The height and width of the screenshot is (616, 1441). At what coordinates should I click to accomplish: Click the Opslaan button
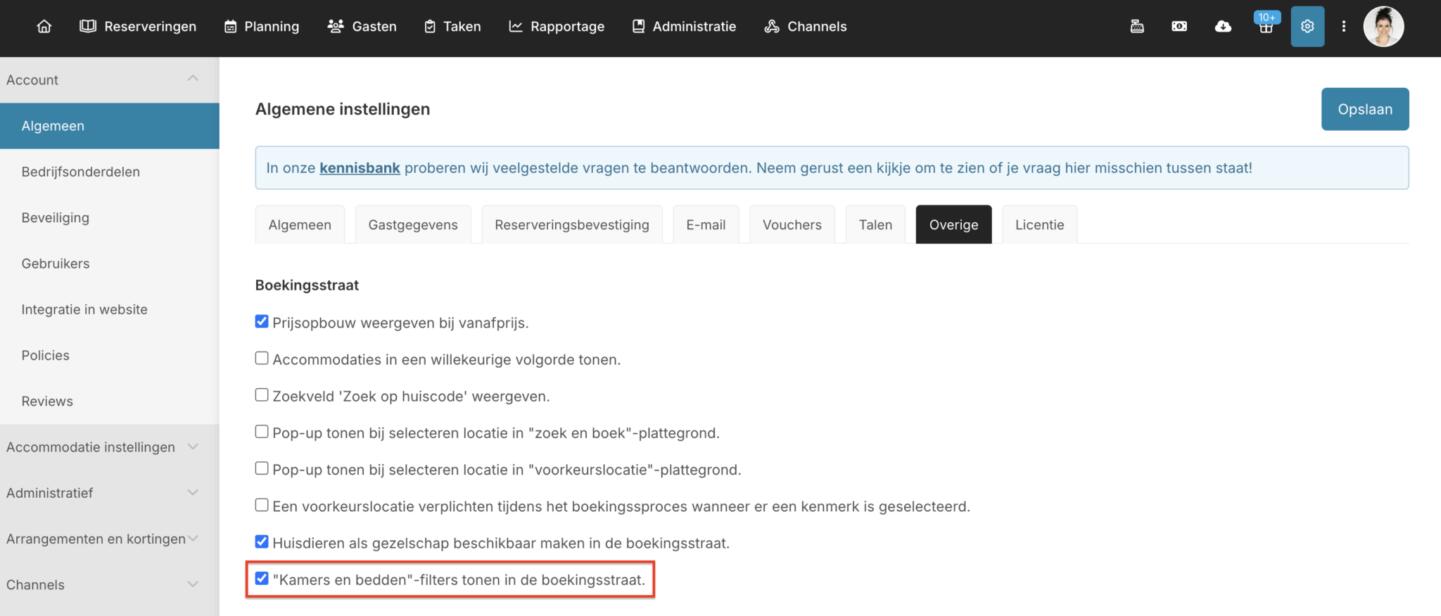1365,109
